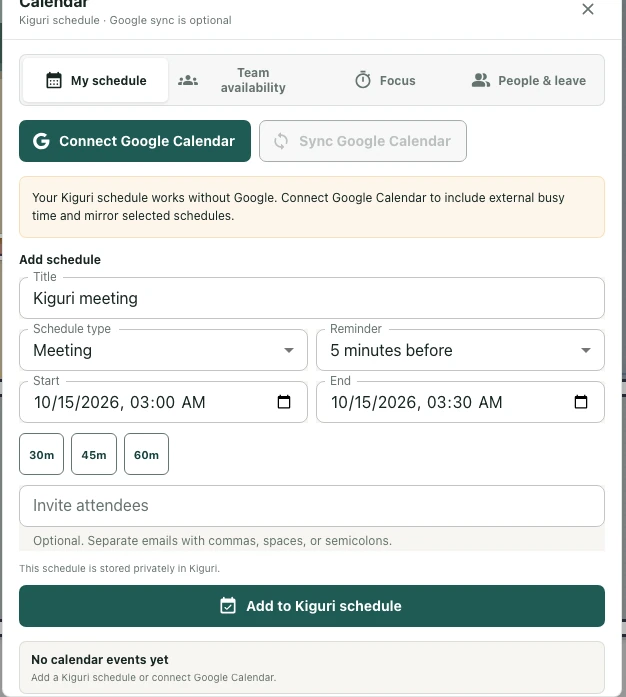Click Connect Google Calendar button
This screenshot has height=697, width=626.
click(135, 141)
